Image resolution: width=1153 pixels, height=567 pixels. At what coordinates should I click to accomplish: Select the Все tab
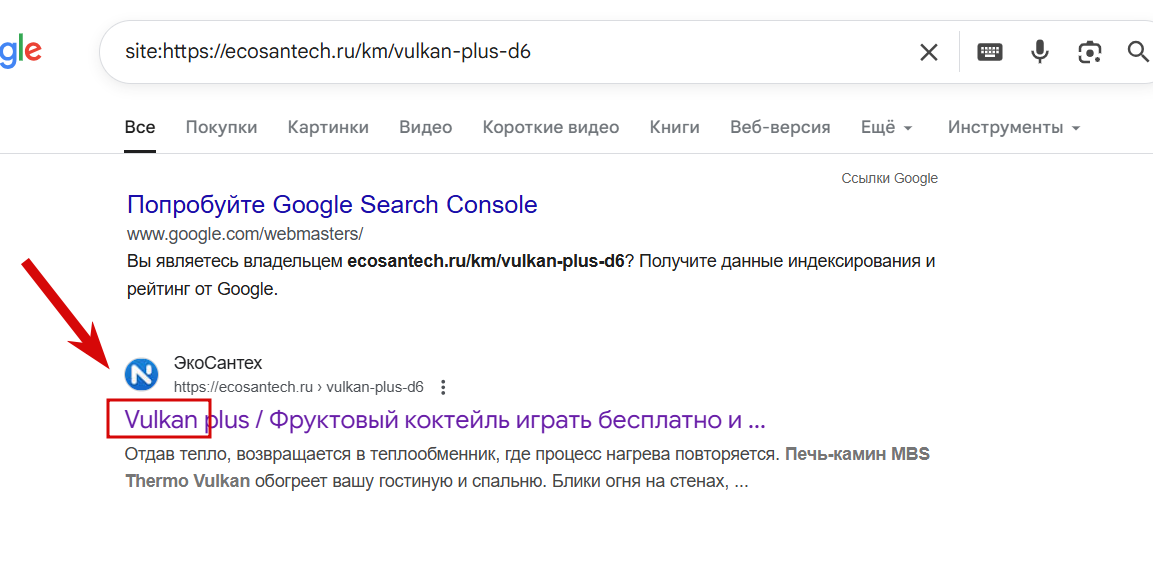[140, 127]
